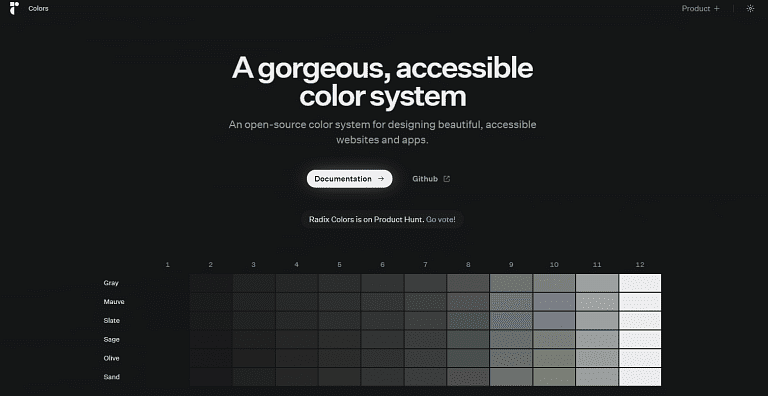Click the arrow inside Documentation button
This screenshot has width=768, height=396.
tap(381, 179)
